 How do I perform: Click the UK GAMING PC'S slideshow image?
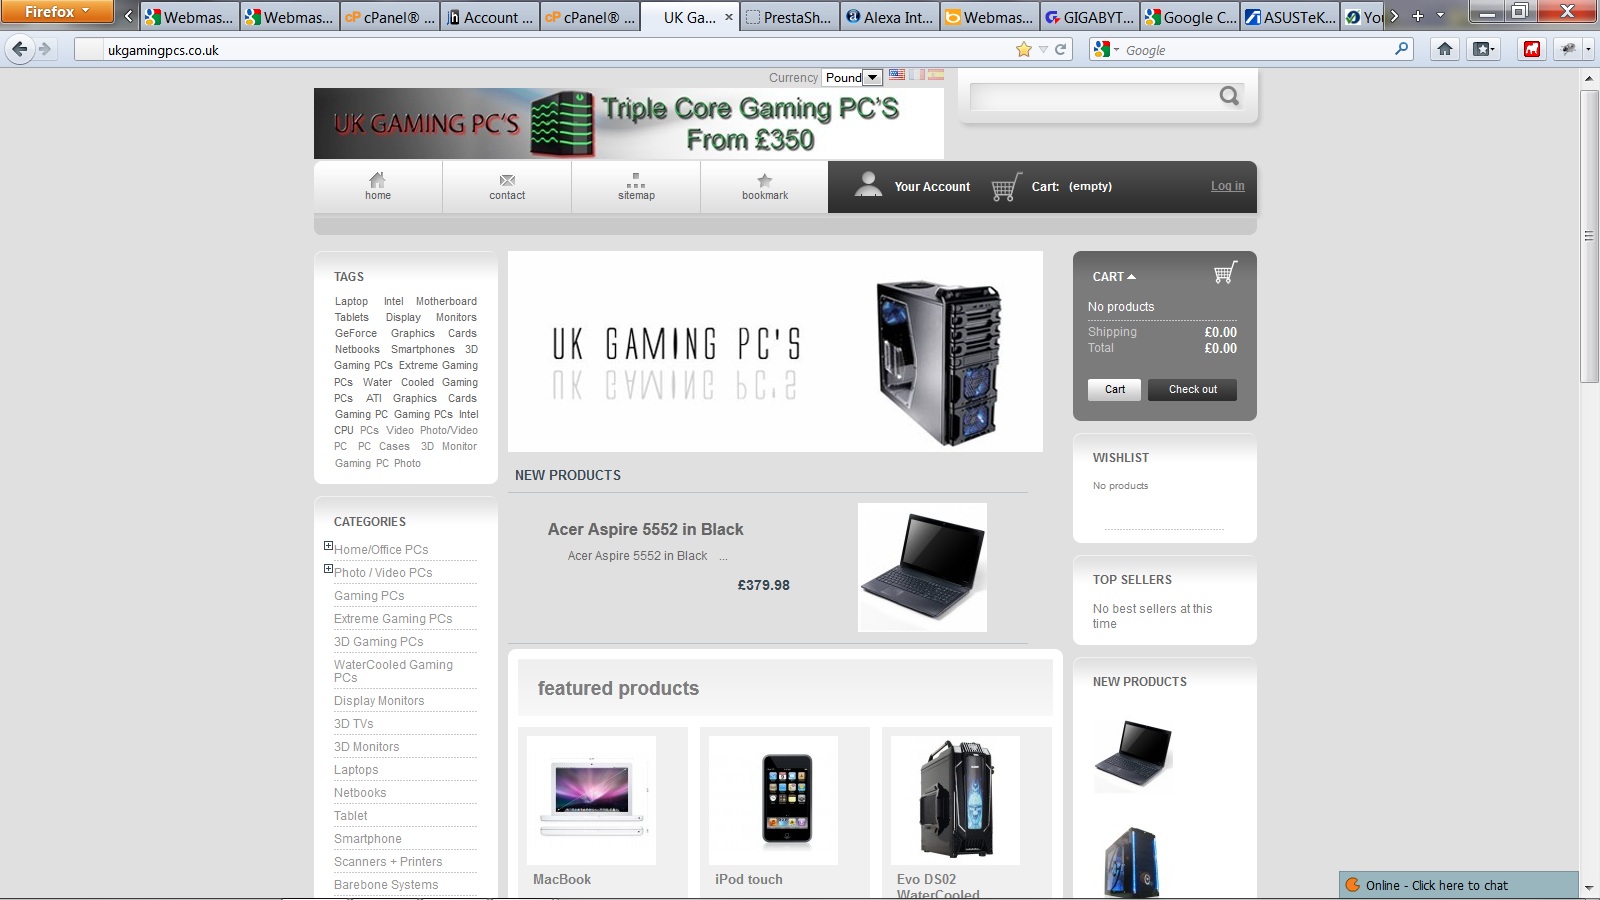[775, 351]
